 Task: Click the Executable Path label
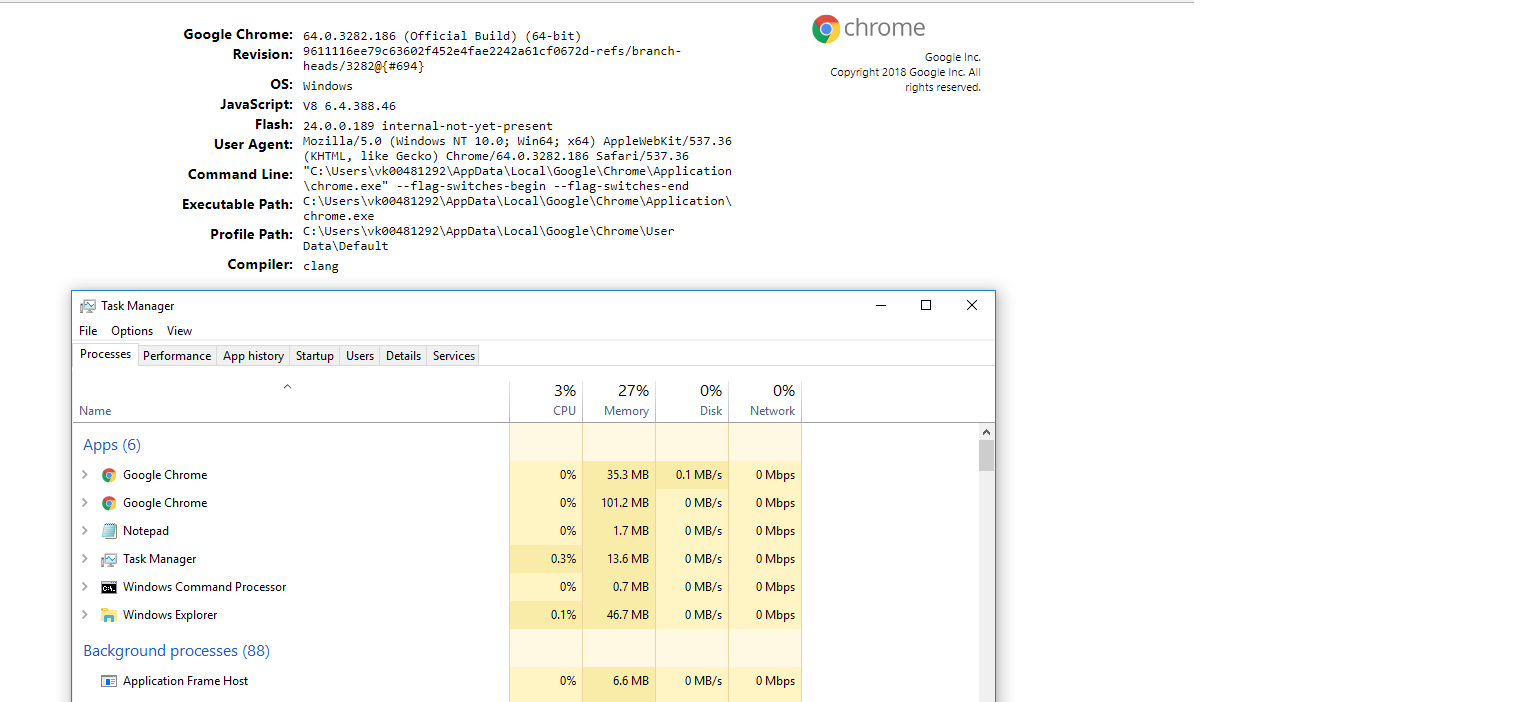point(237,204)
